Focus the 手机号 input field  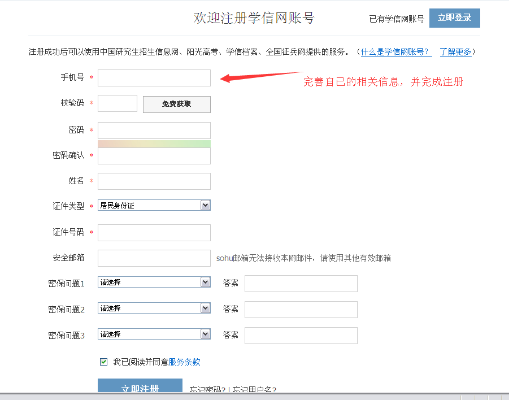(154, 78)
